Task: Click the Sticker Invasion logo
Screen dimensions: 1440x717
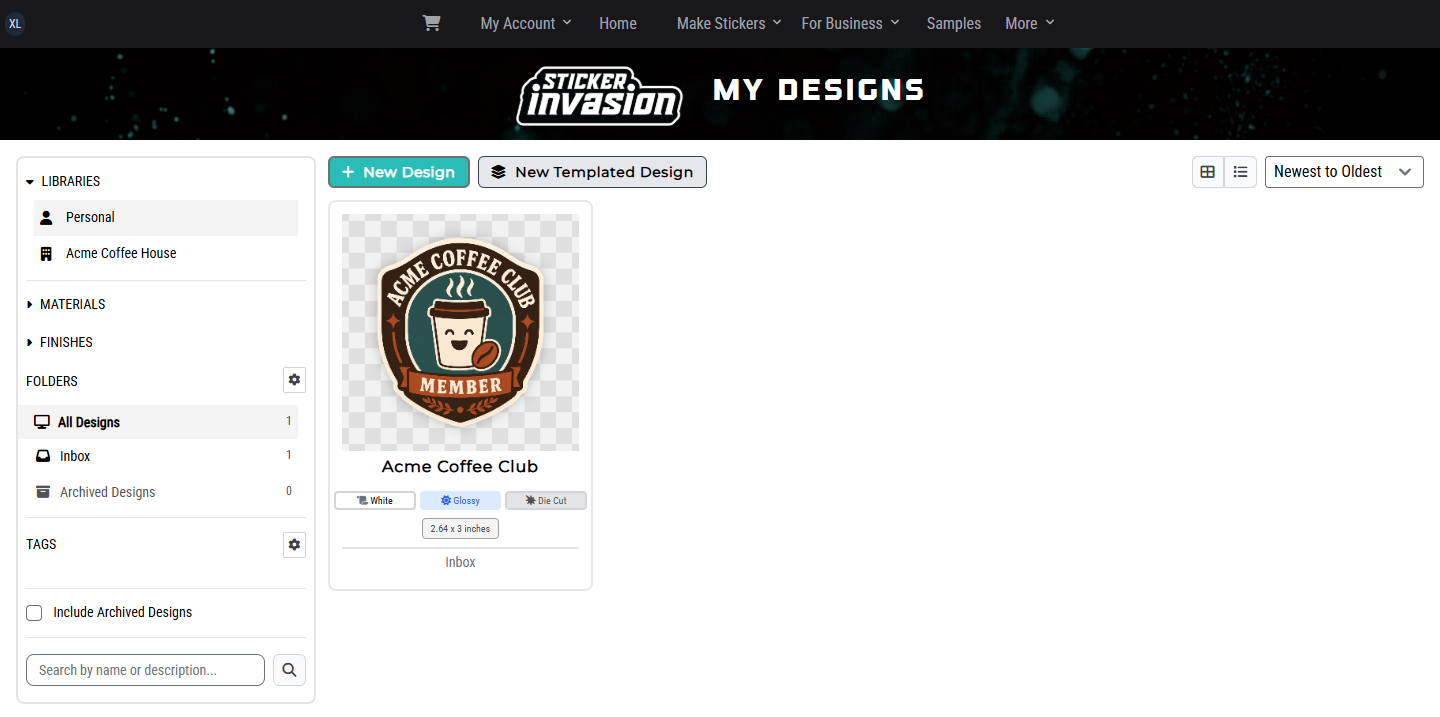Action: (x=599, y=96)
